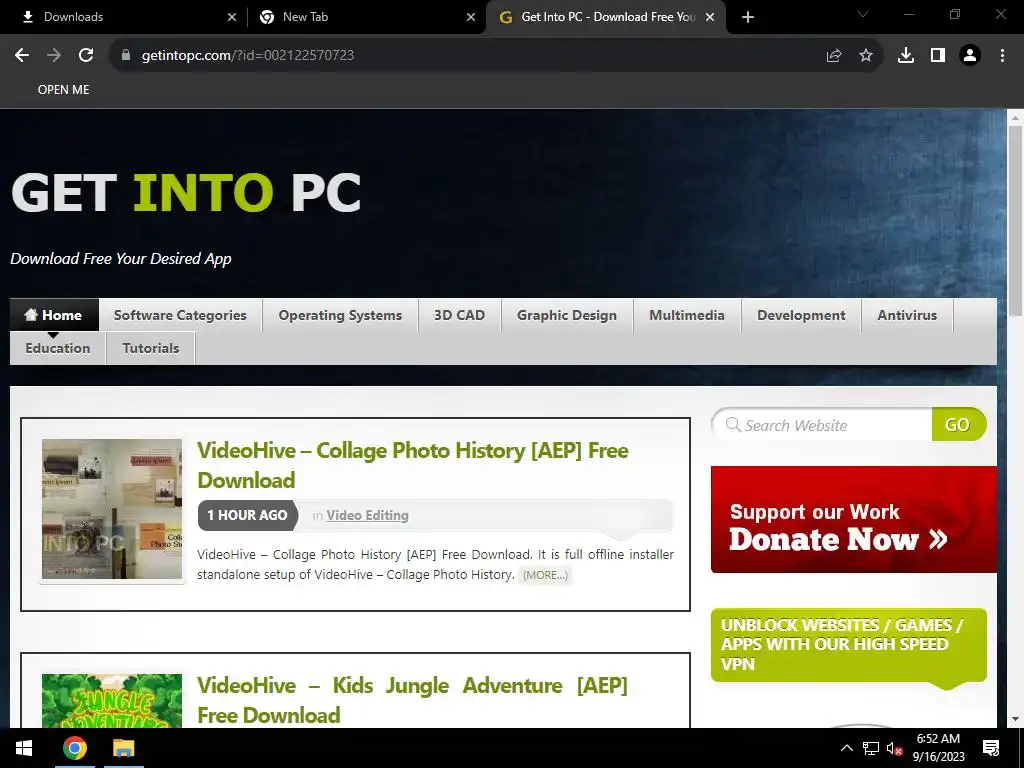This screenshot has width=1024, height=768.
Task: Open the Chrome profile menu
Action: click(x=970, y=56)
